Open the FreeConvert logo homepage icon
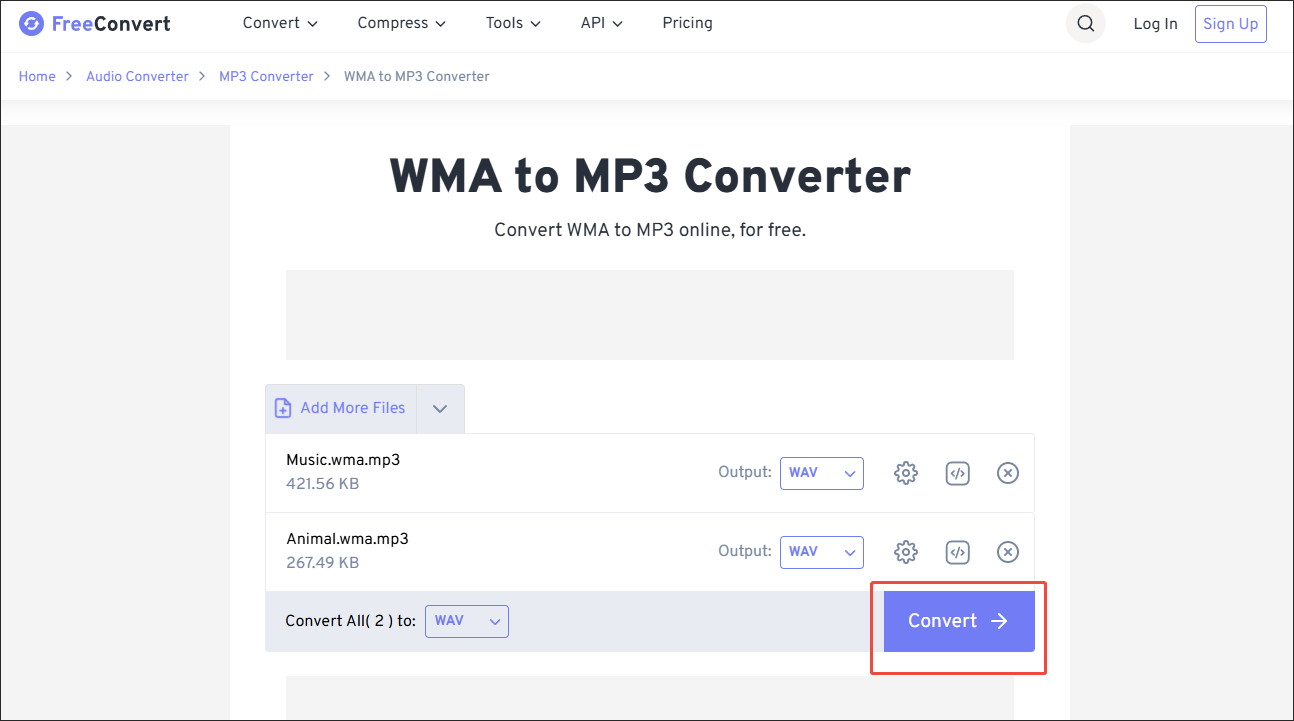1294x721 pixels. [x=94, y=23]
